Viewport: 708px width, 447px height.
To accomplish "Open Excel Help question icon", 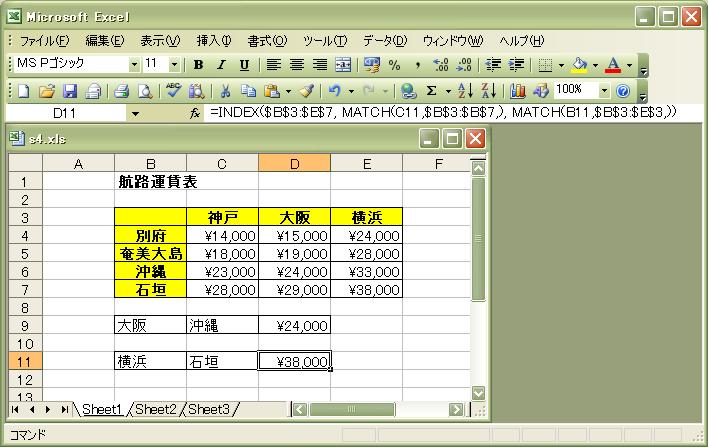I will coord(623,91).
